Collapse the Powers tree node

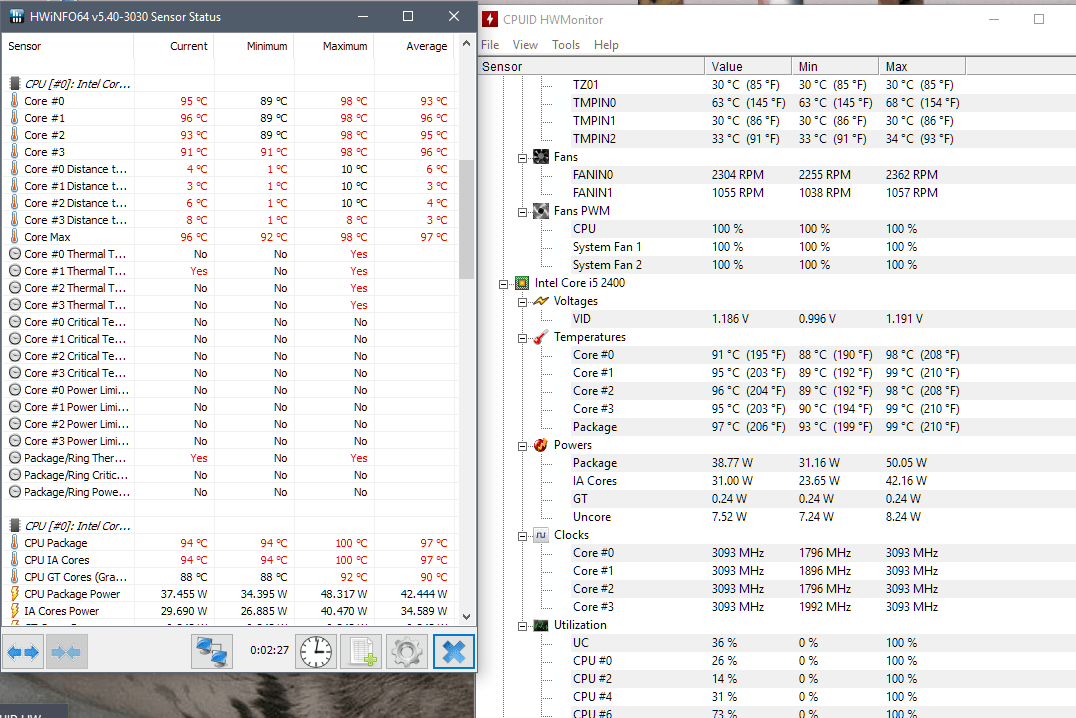(x=522, y=445)
